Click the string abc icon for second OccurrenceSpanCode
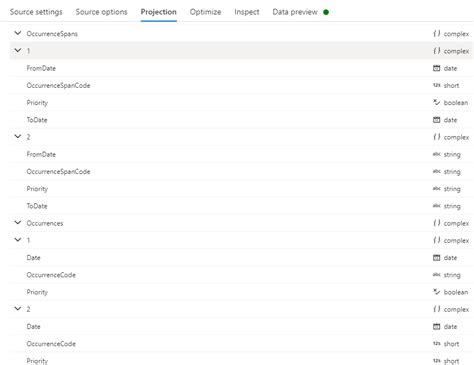The width and height of the screenshot is (474, 365). pos(437,171)
